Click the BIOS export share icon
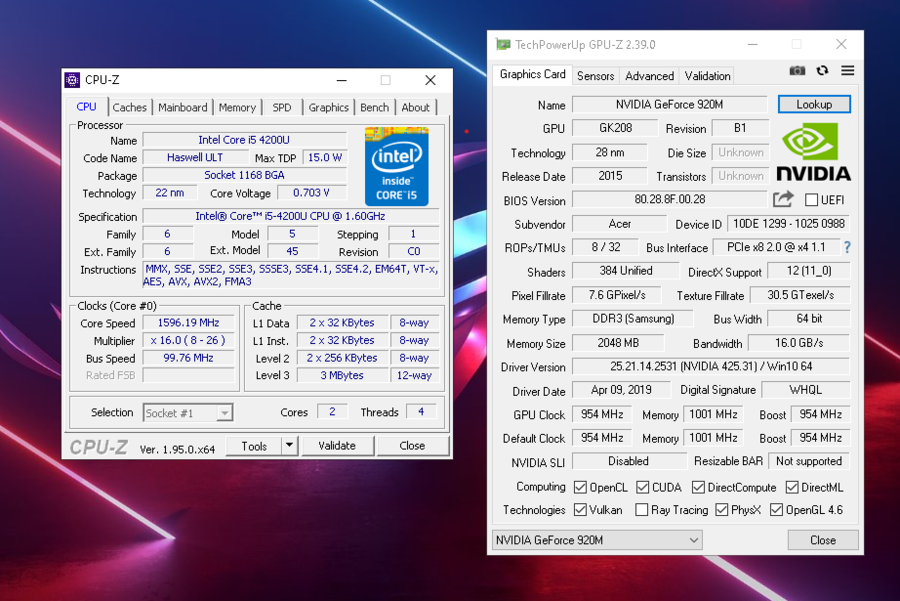Image resolution: width=900 pixels, height=601 pixels. [x=783, y=200]
